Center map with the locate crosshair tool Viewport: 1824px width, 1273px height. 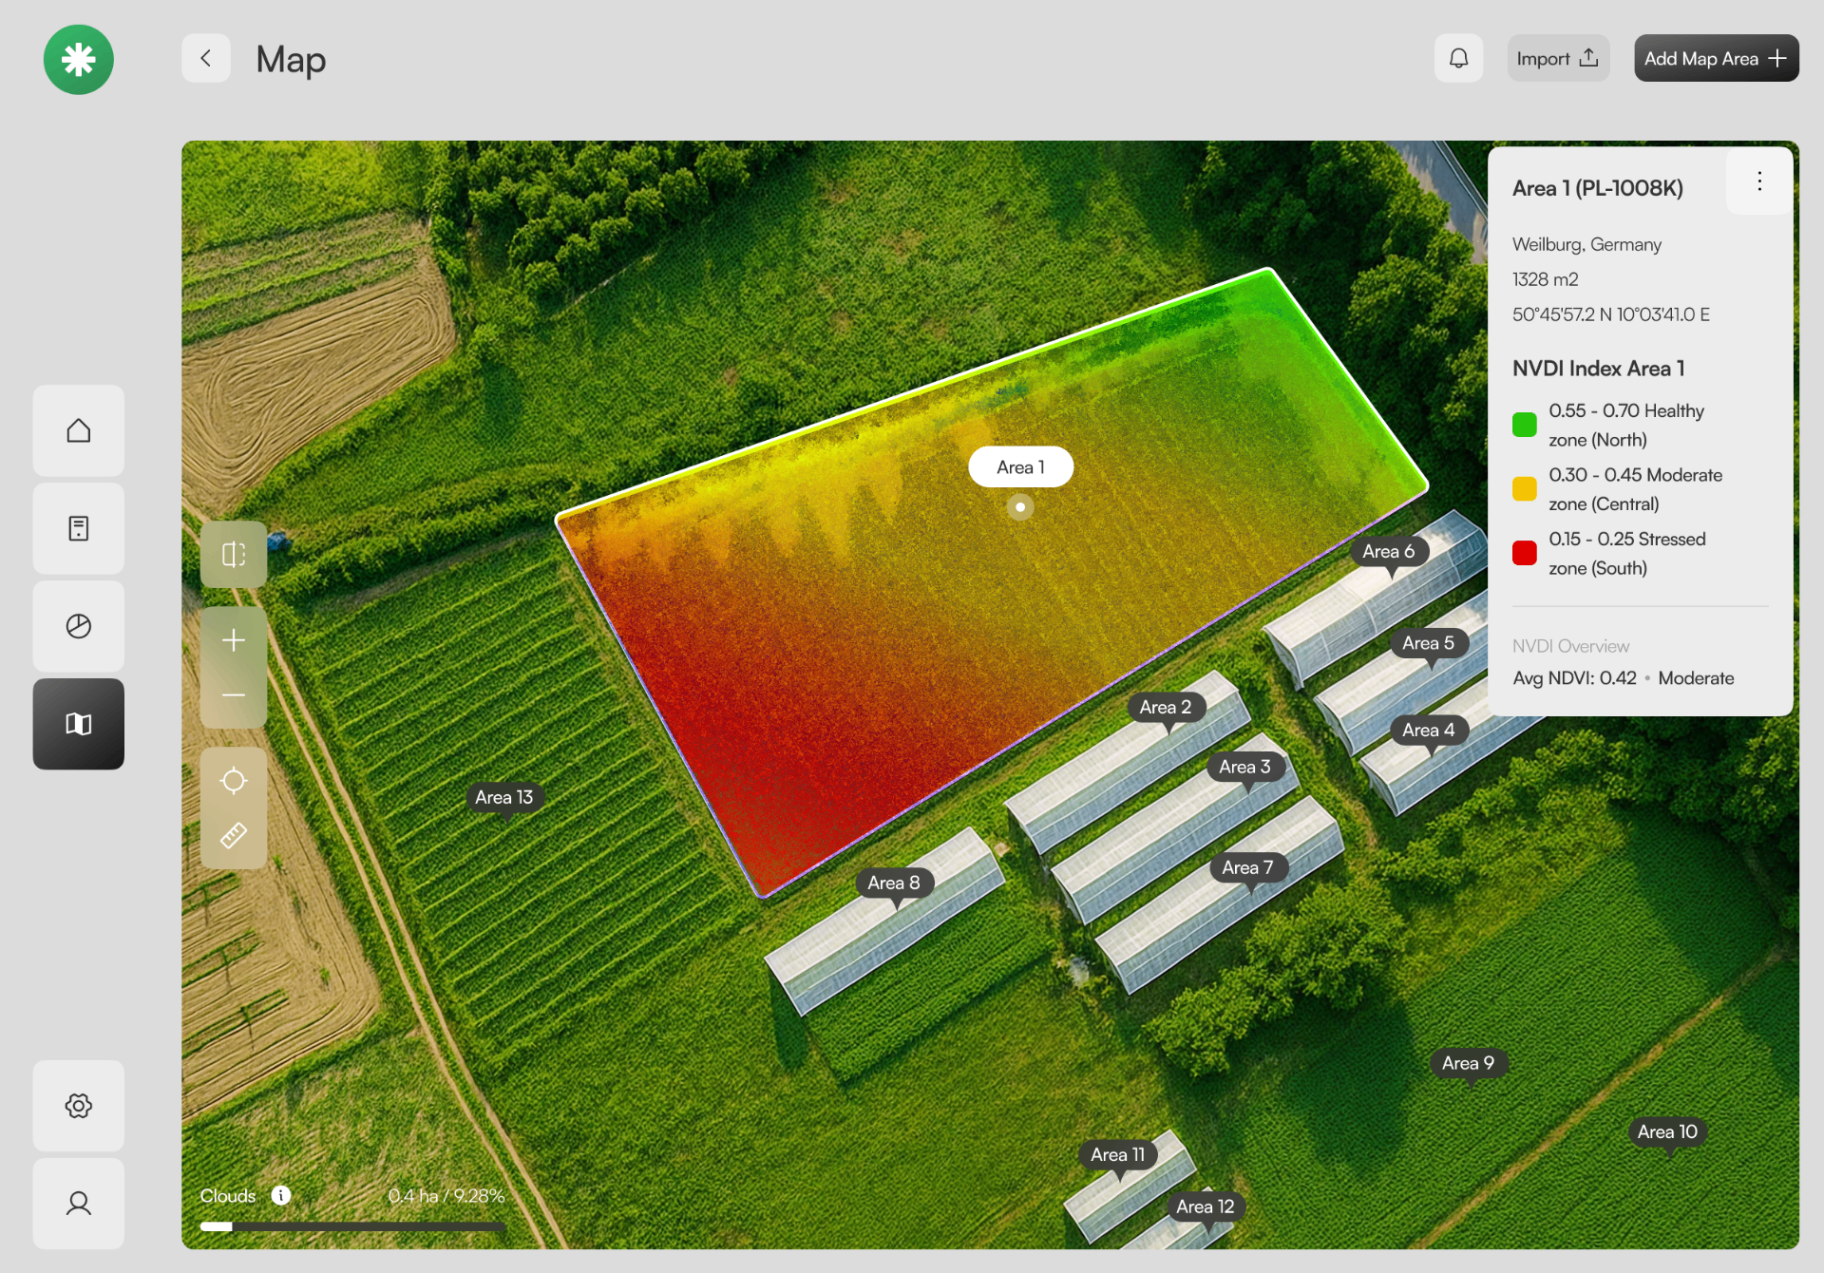[234, 780]
